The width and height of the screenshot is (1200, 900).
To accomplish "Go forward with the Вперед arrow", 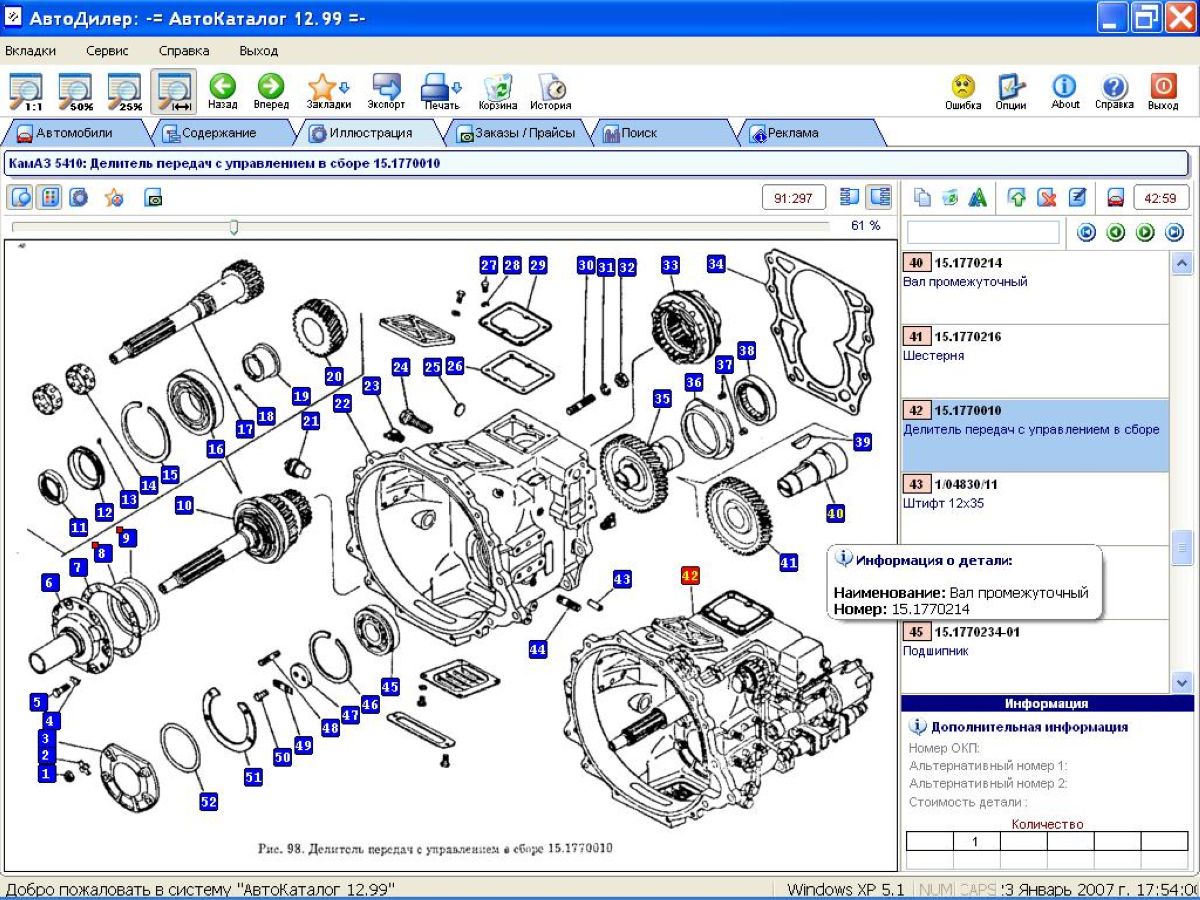I will [271, 91].
